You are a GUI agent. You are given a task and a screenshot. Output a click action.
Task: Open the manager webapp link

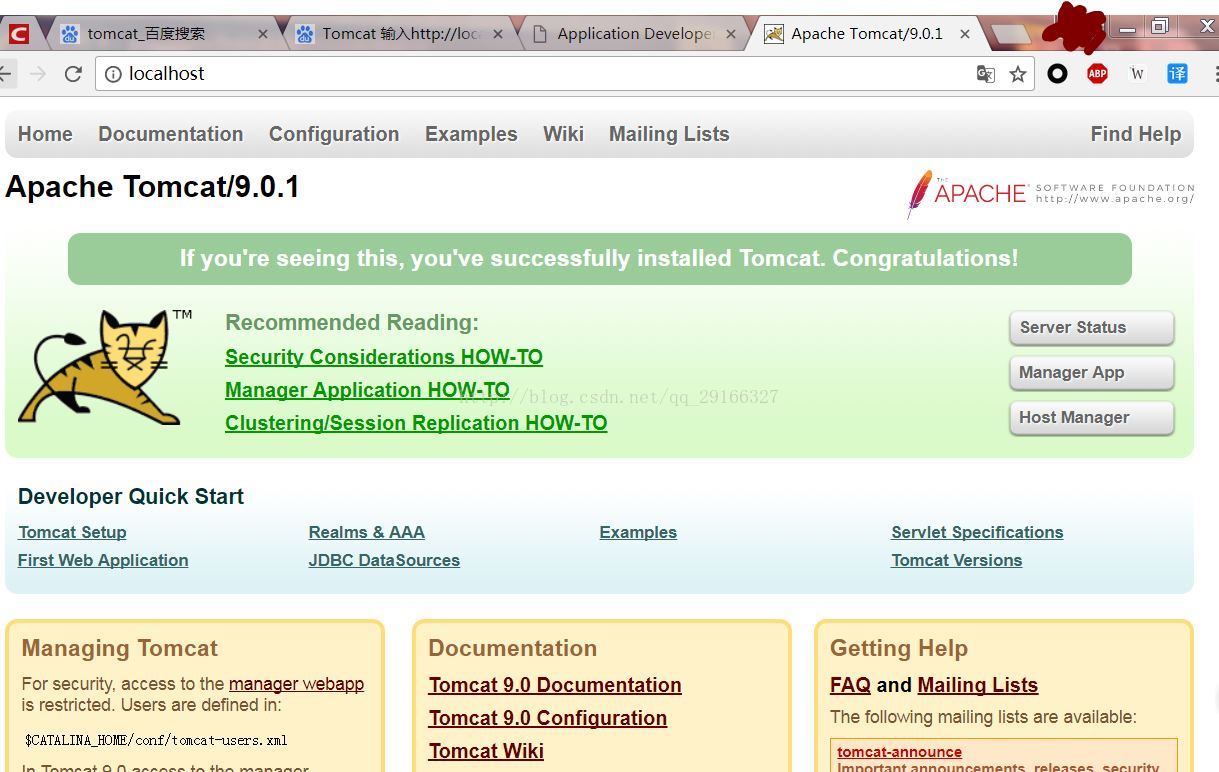tap(296, 684)
